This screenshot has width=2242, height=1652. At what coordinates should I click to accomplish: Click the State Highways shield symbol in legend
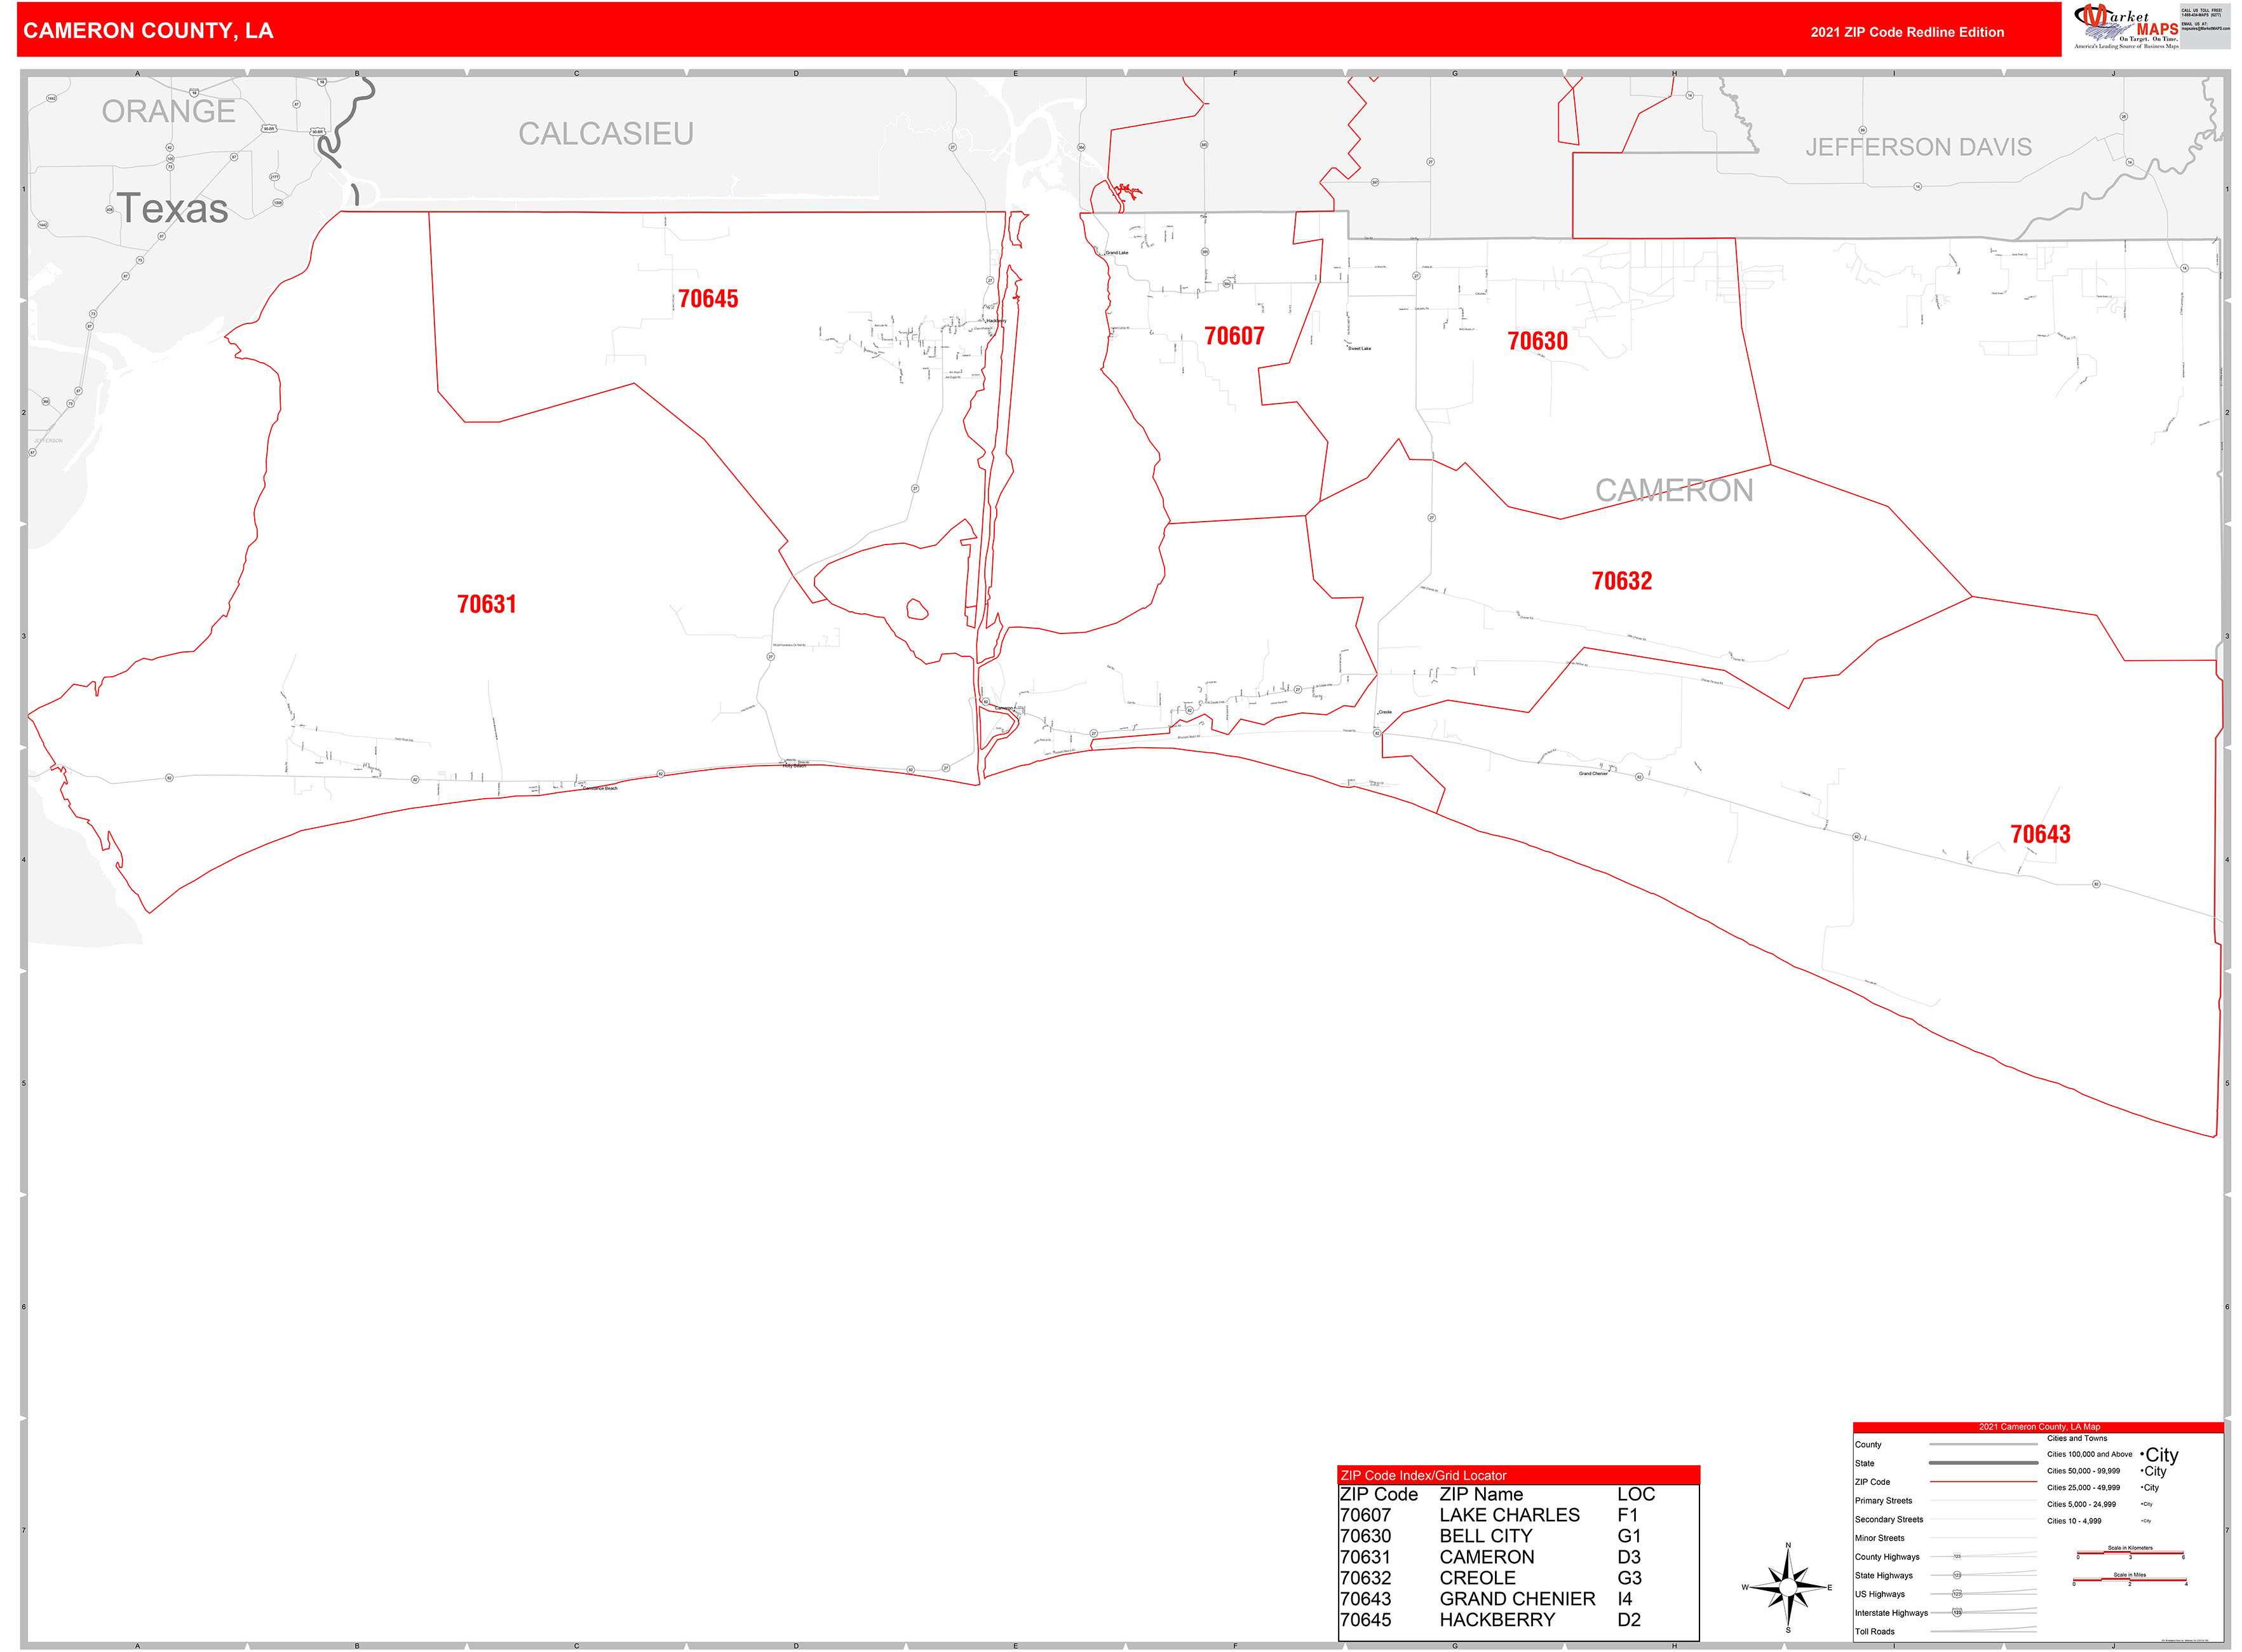[1958, 1575]
